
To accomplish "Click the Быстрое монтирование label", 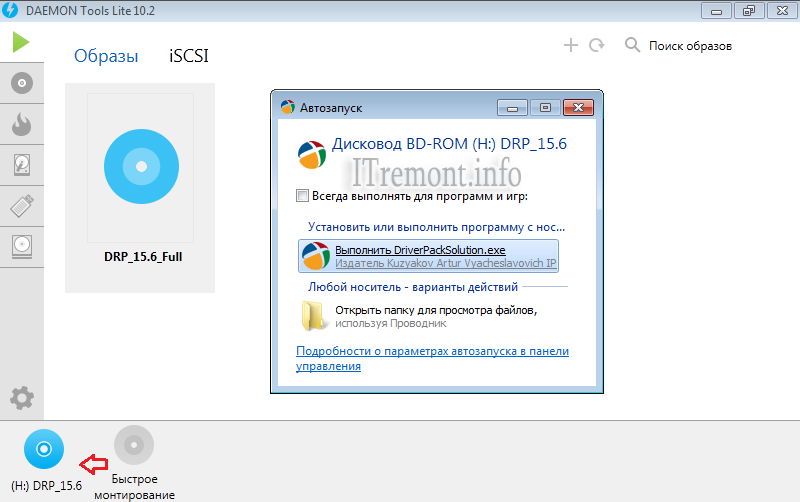I will click(134, 487).
